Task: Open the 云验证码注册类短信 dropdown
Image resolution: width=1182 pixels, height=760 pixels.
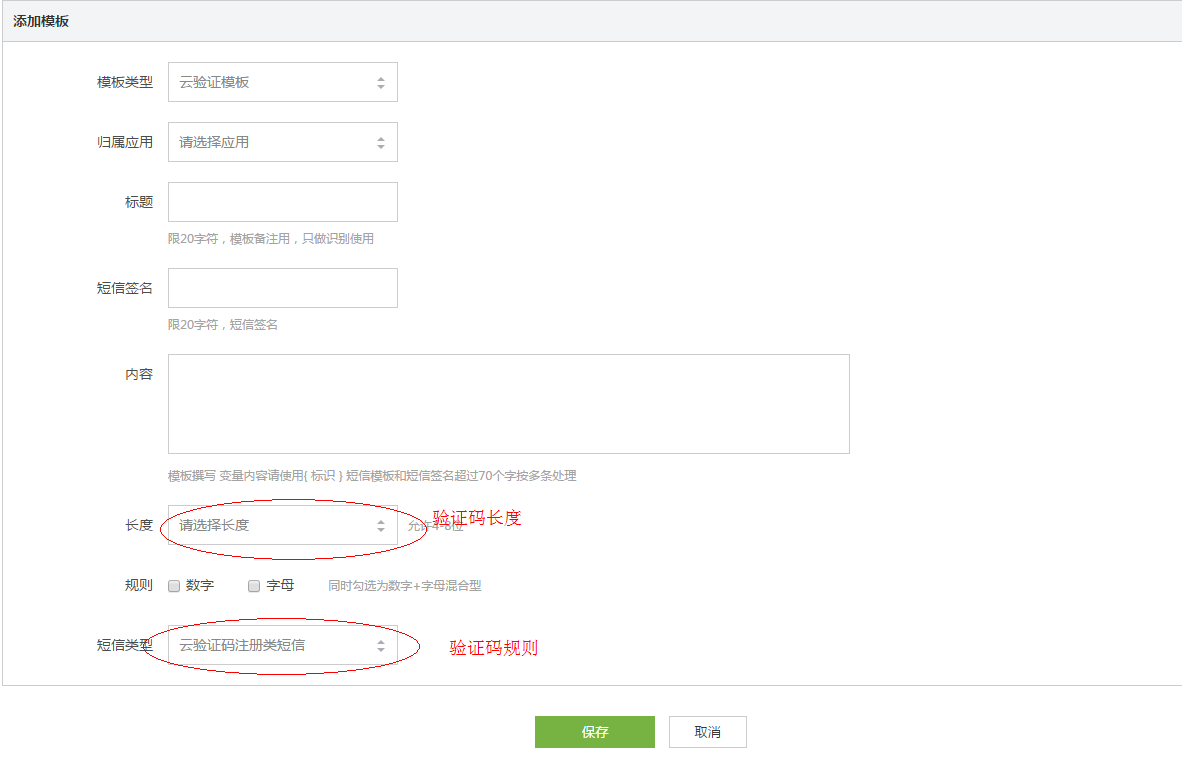Action: pos(270,646)
